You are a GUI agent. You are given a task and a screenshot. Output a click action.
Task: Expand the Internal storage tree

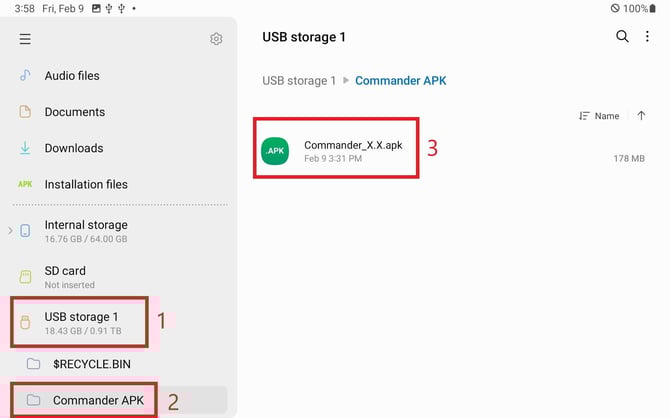click(x=10, y=231)
